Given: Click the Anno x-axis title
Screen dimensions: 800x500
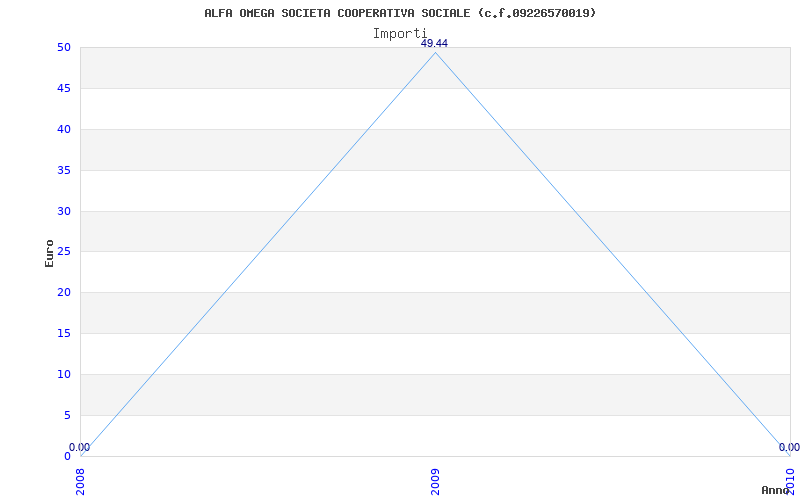Looking at the screenshot, I should pyautogui.click(x=776, y=490).
